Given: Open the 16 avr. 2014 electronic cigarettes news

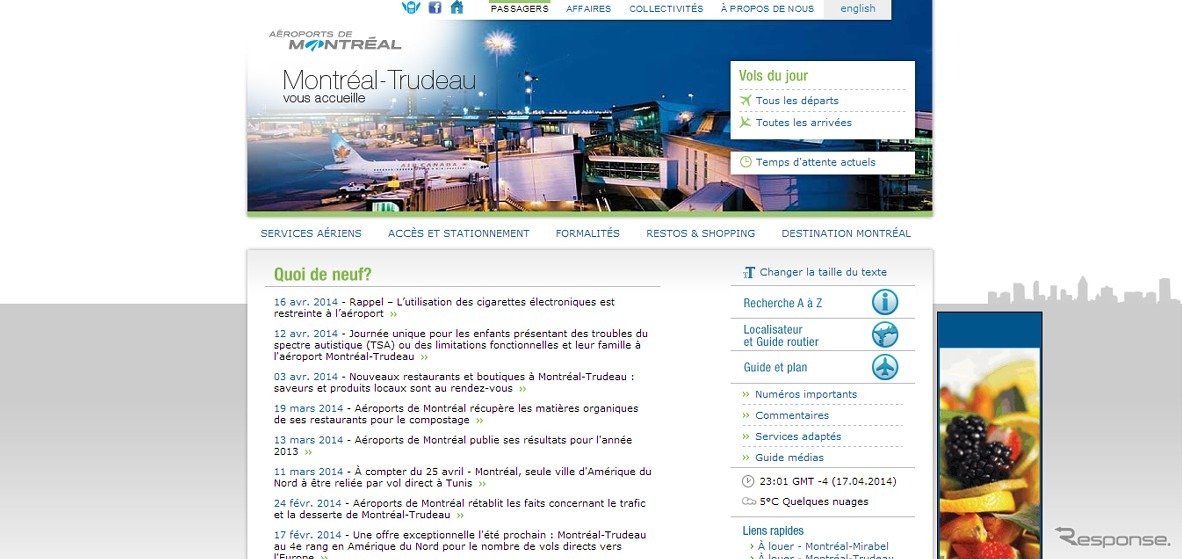Looking at the screenshot, I should point(444,307).
